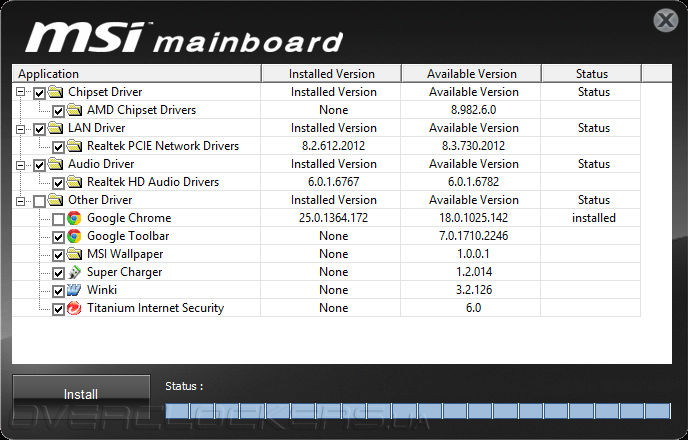Uncheck AMD Chipset Drivers checkbox

(58, 111)
